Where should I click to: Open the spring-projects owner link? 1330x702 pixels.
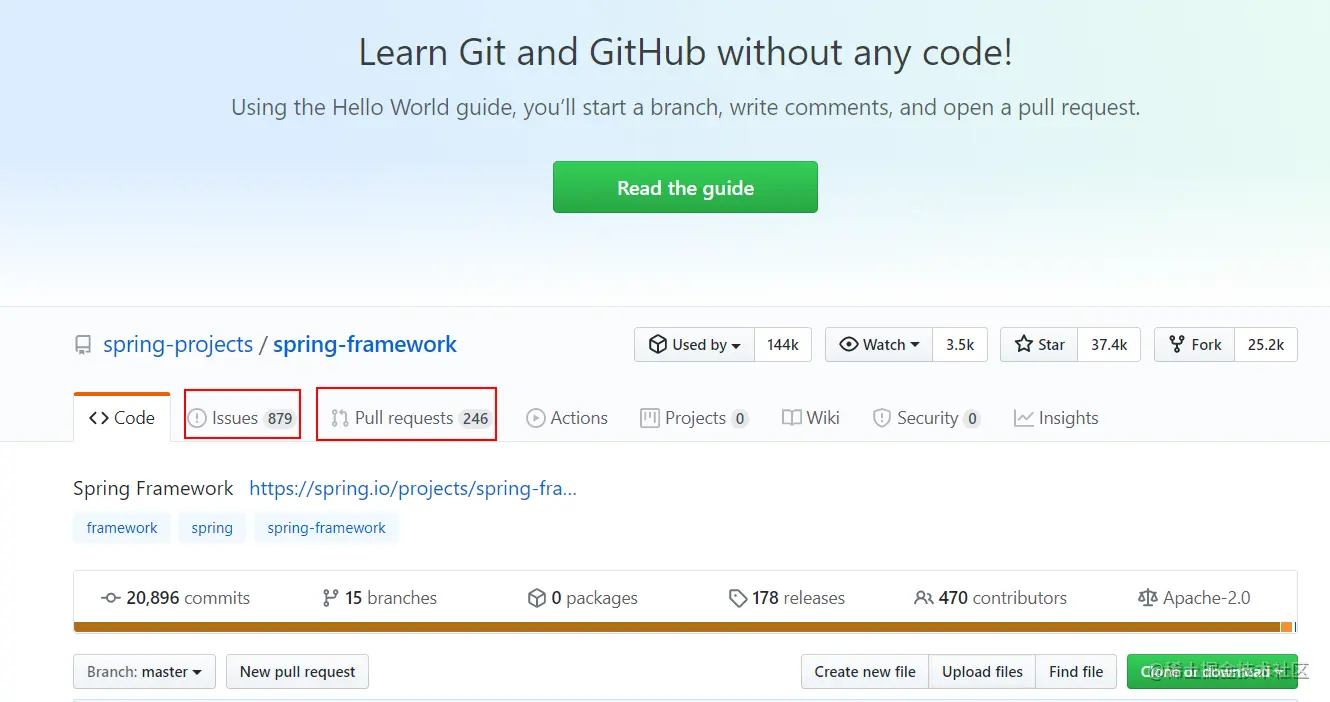(178, 344)
